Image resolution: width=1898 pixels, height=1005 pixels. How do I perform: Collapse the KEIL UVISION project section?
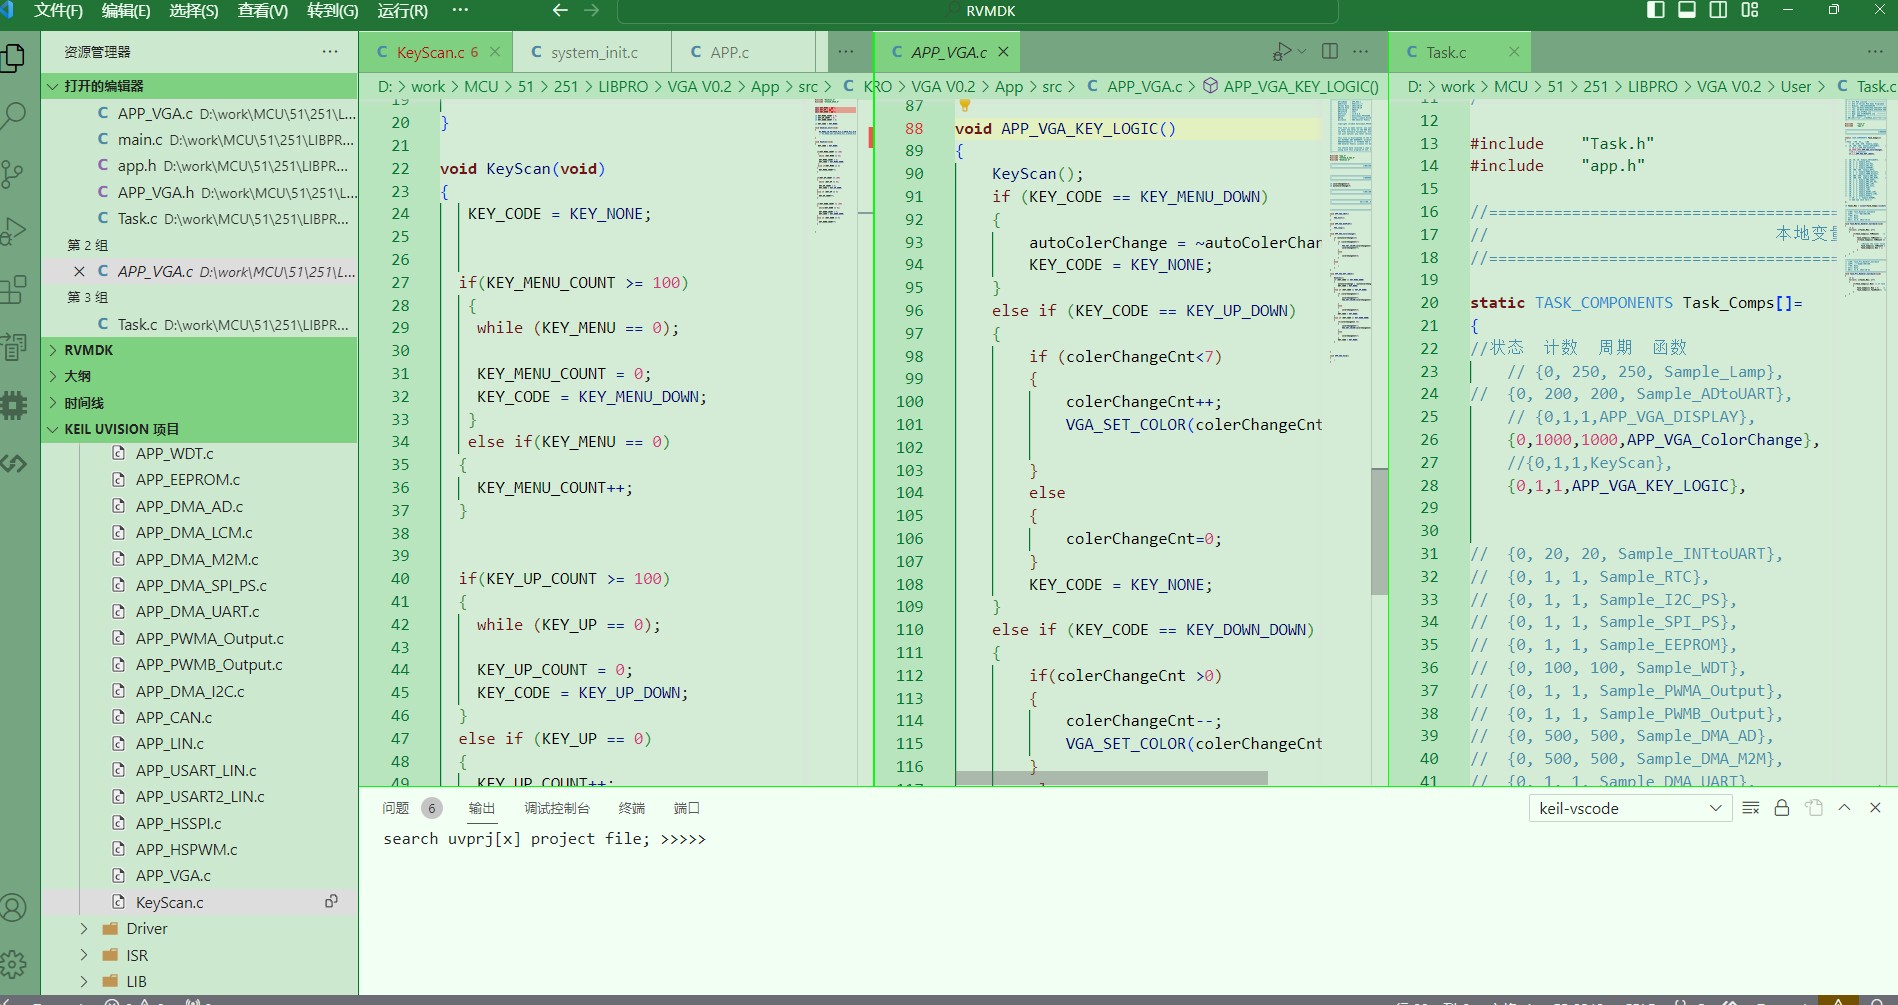tap(199, 429)
